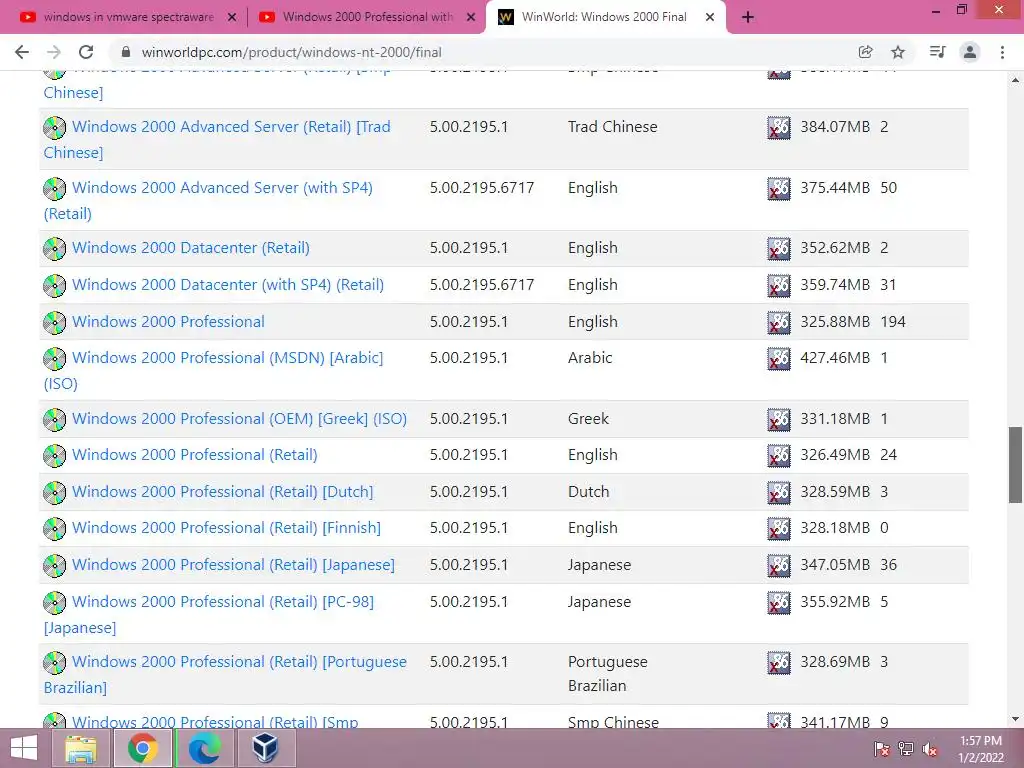Click the 347.05MB size value
1024x768 pixels.
(835, 565)
